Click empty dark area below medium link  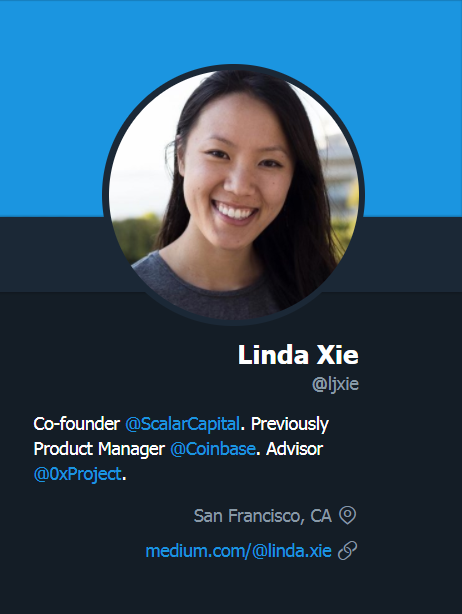231,589
